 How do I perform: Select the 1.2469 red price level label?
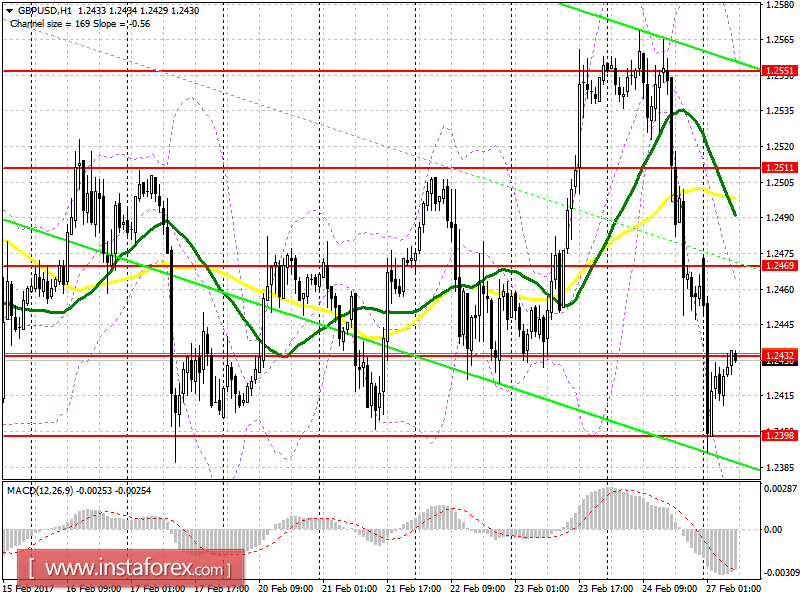pos(780,266)
